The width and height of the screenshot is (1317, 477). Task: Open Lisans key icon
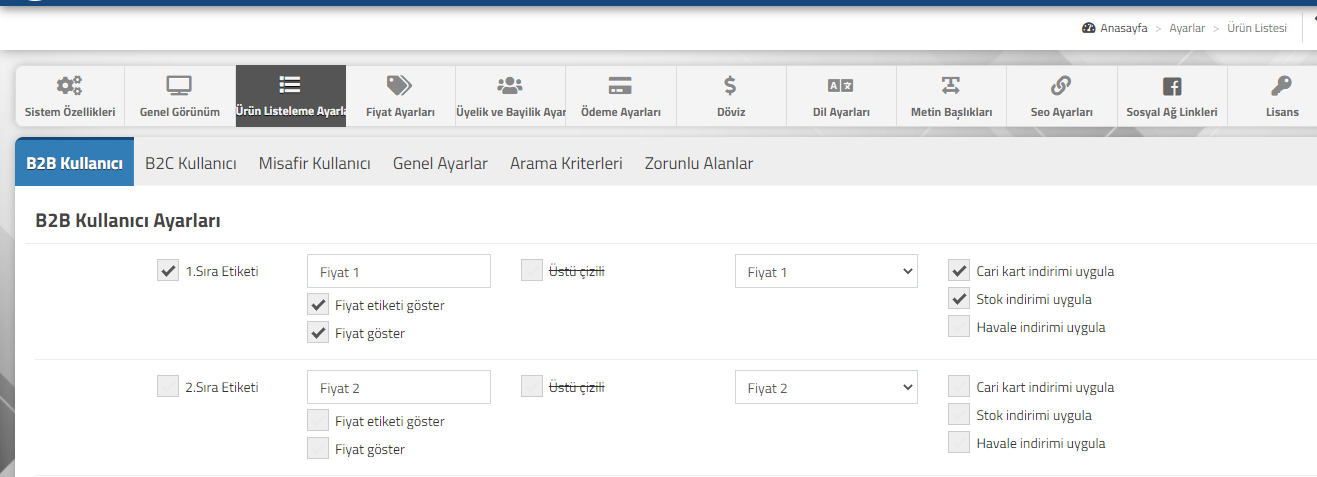(x=1281, y=86)
